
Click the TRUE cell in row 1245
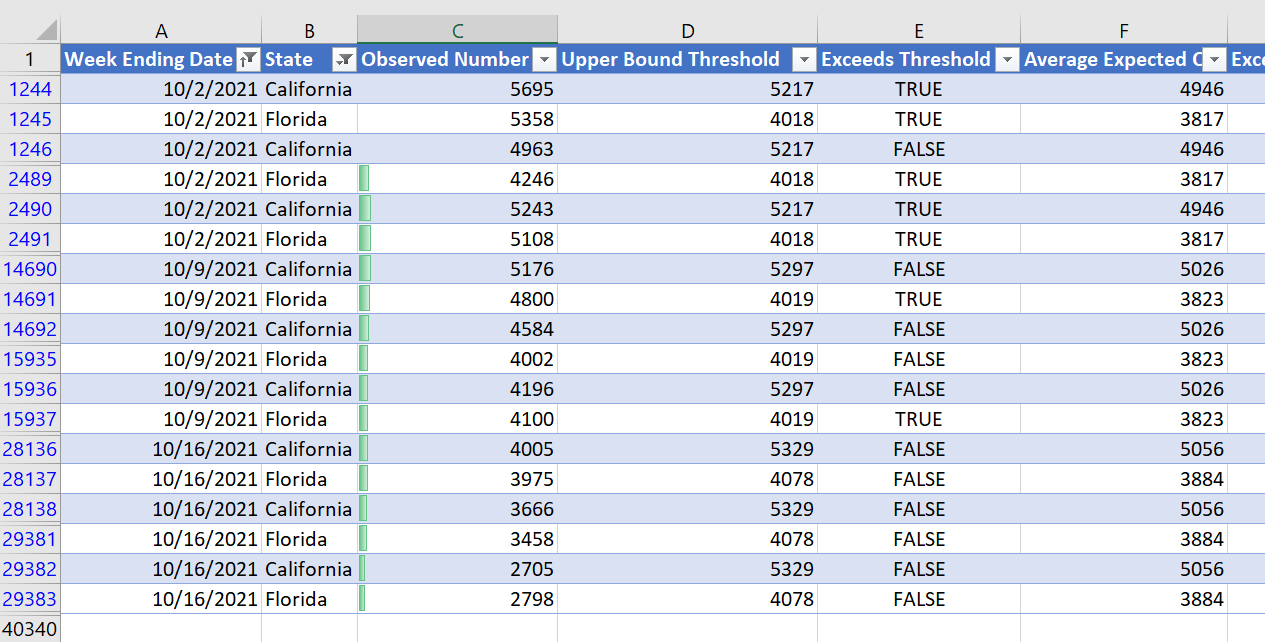[x=918, y=119]
